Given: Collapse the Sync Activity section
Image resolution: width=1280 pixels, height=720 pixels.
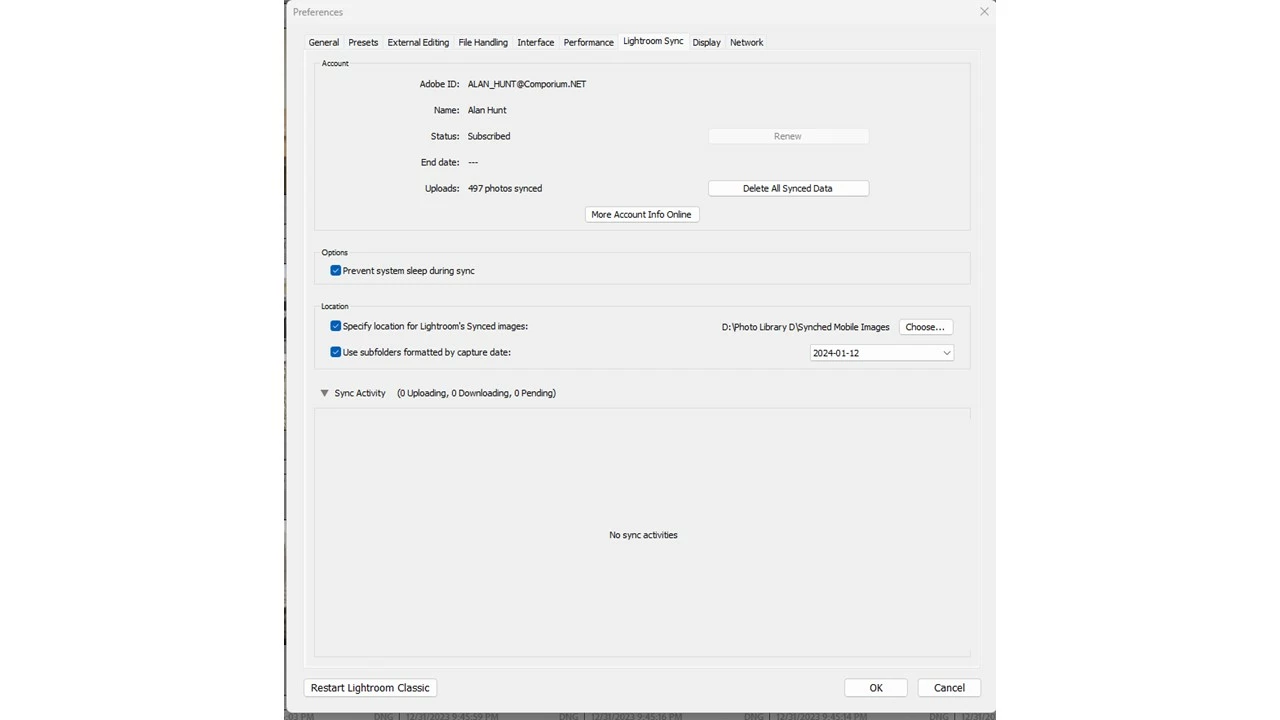Looking at the screenshot, I should (x=324, y=393).
